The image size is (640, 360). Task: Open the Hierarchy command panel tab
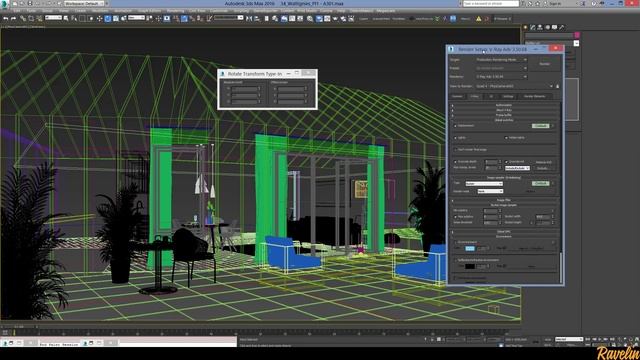540,27
